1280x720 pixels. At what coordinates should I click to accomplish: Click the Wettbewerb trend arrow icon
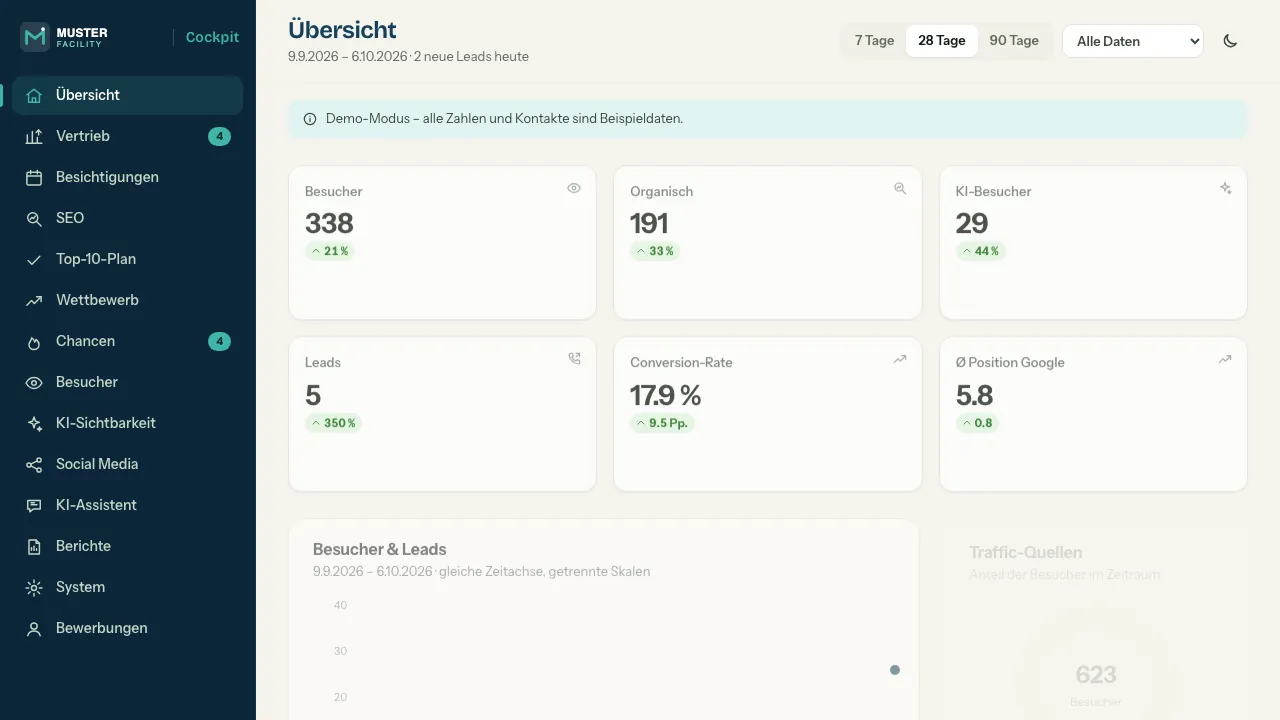coord(34,300)
